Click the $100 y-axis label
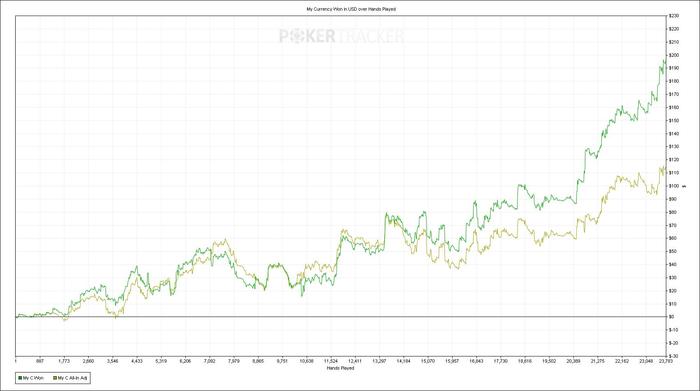 tap(673, 186)
